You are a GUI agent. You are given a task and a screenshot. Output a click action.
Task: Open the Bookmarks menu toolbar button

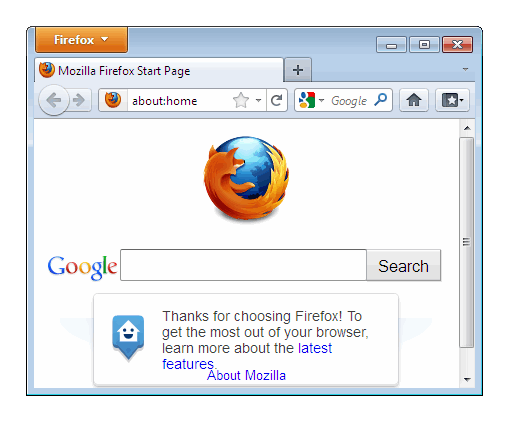coord(452,100)
